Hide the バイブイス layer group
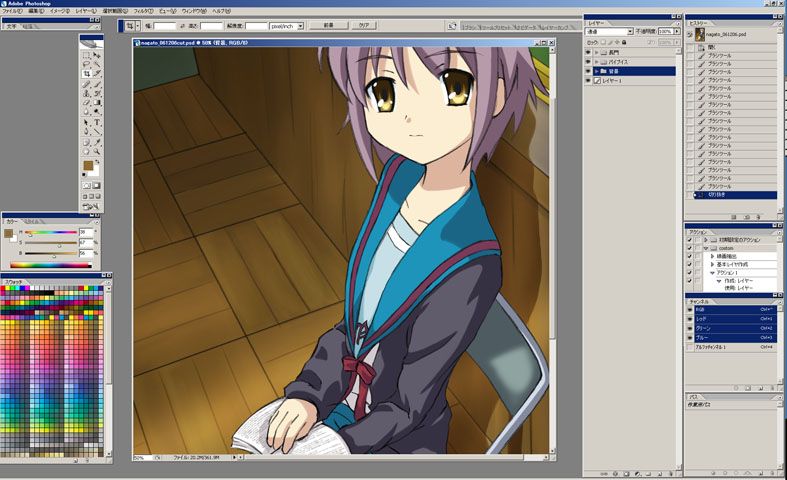 588,62
